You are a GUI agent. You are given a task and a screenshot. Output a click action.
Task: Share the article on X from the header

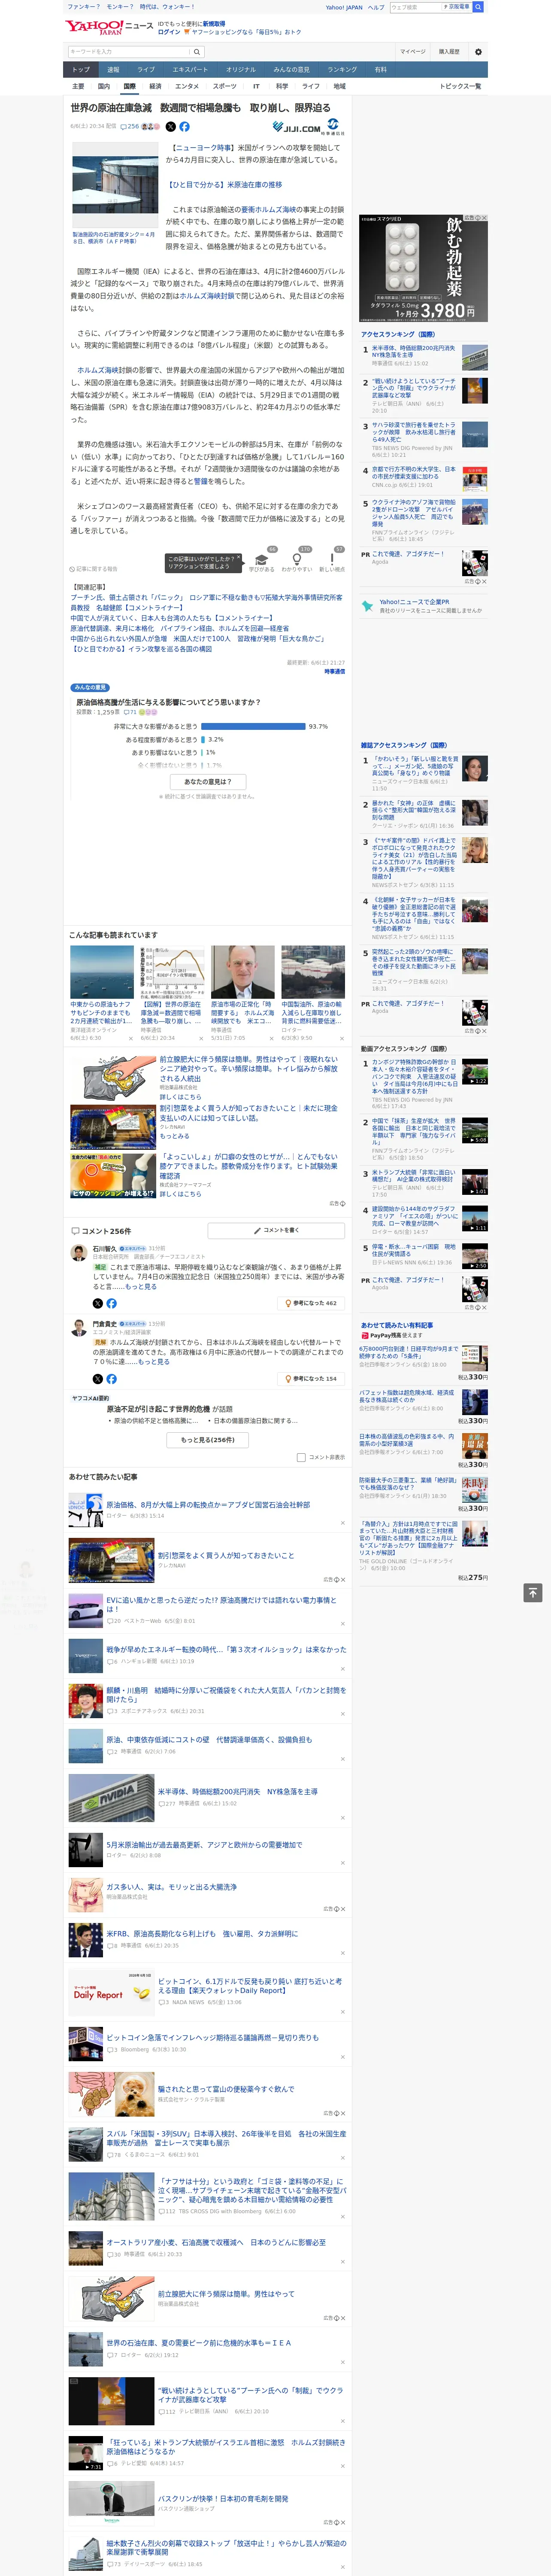click(170, 127)
